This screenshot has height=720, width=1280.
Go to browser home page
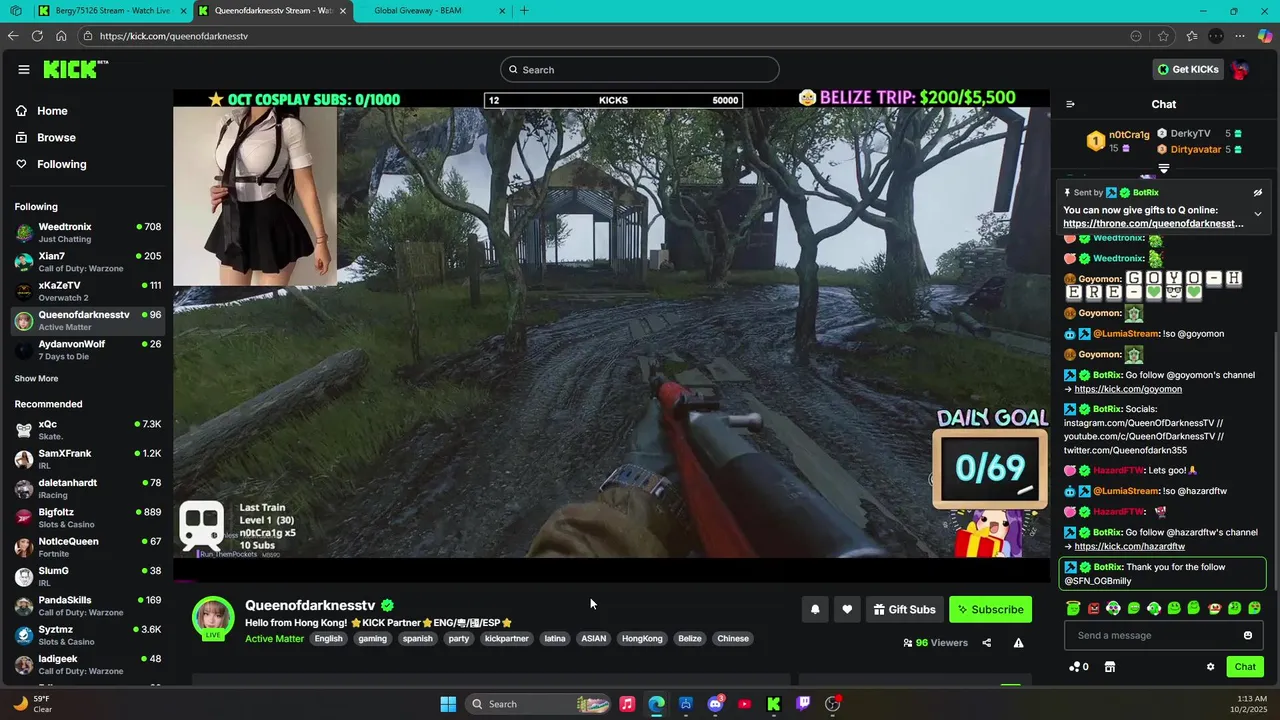(61, 36)
